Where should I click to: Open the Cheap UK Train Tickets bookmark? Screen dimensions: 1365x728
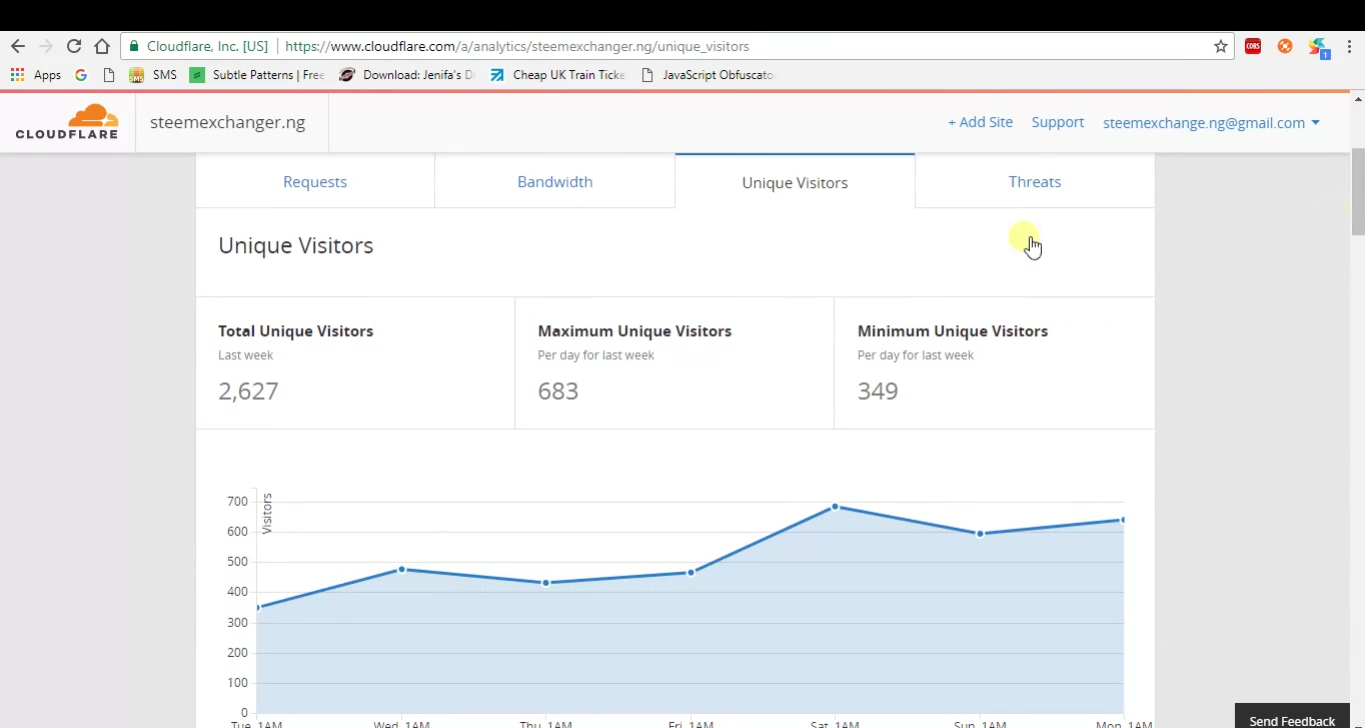pos(557,75)
